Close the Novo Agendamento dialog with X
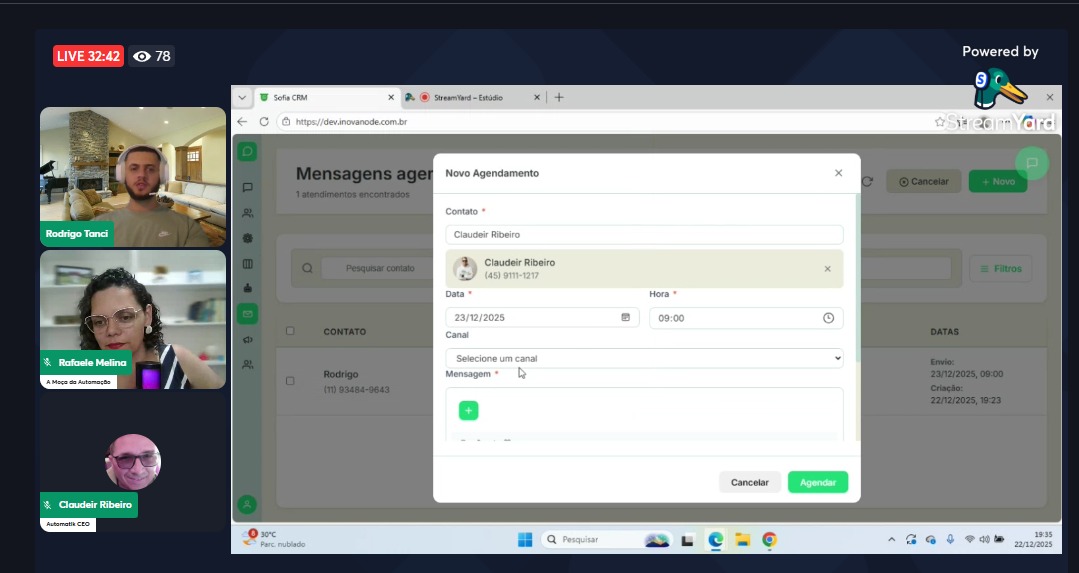Image resolution: width=1079 pixels, height=573 pixels. pyautogui.click(x=838, y=173)
